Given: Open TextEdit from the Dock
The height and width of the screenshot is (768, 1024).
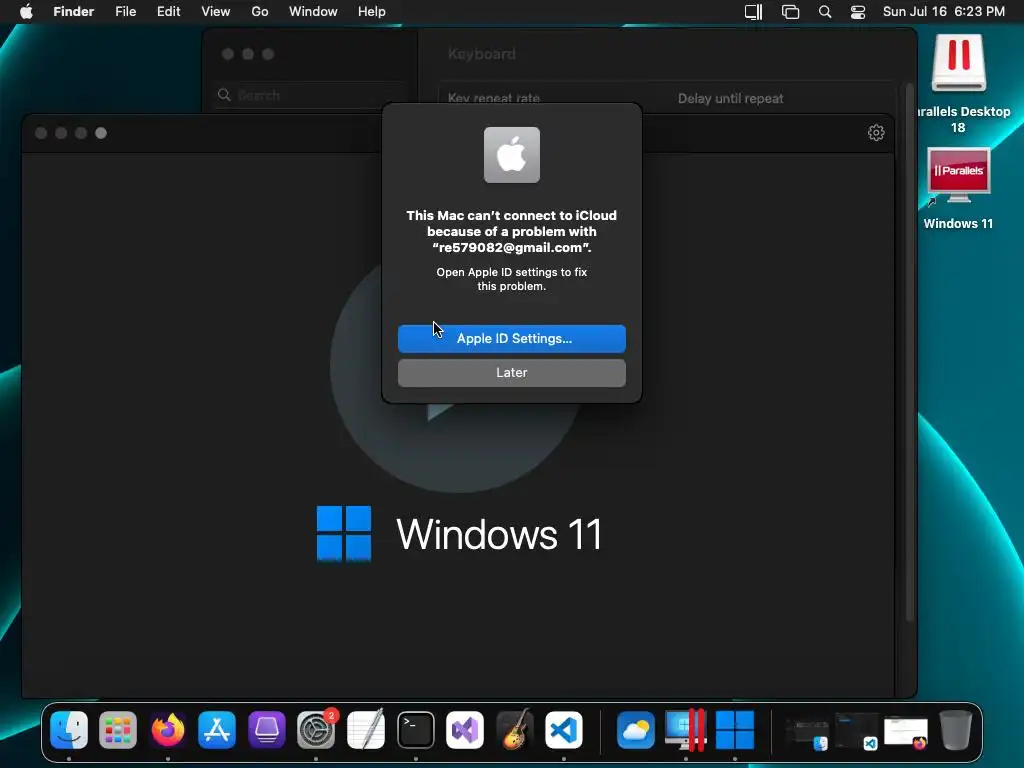Looking at the screenshot, I should point(366,729).
